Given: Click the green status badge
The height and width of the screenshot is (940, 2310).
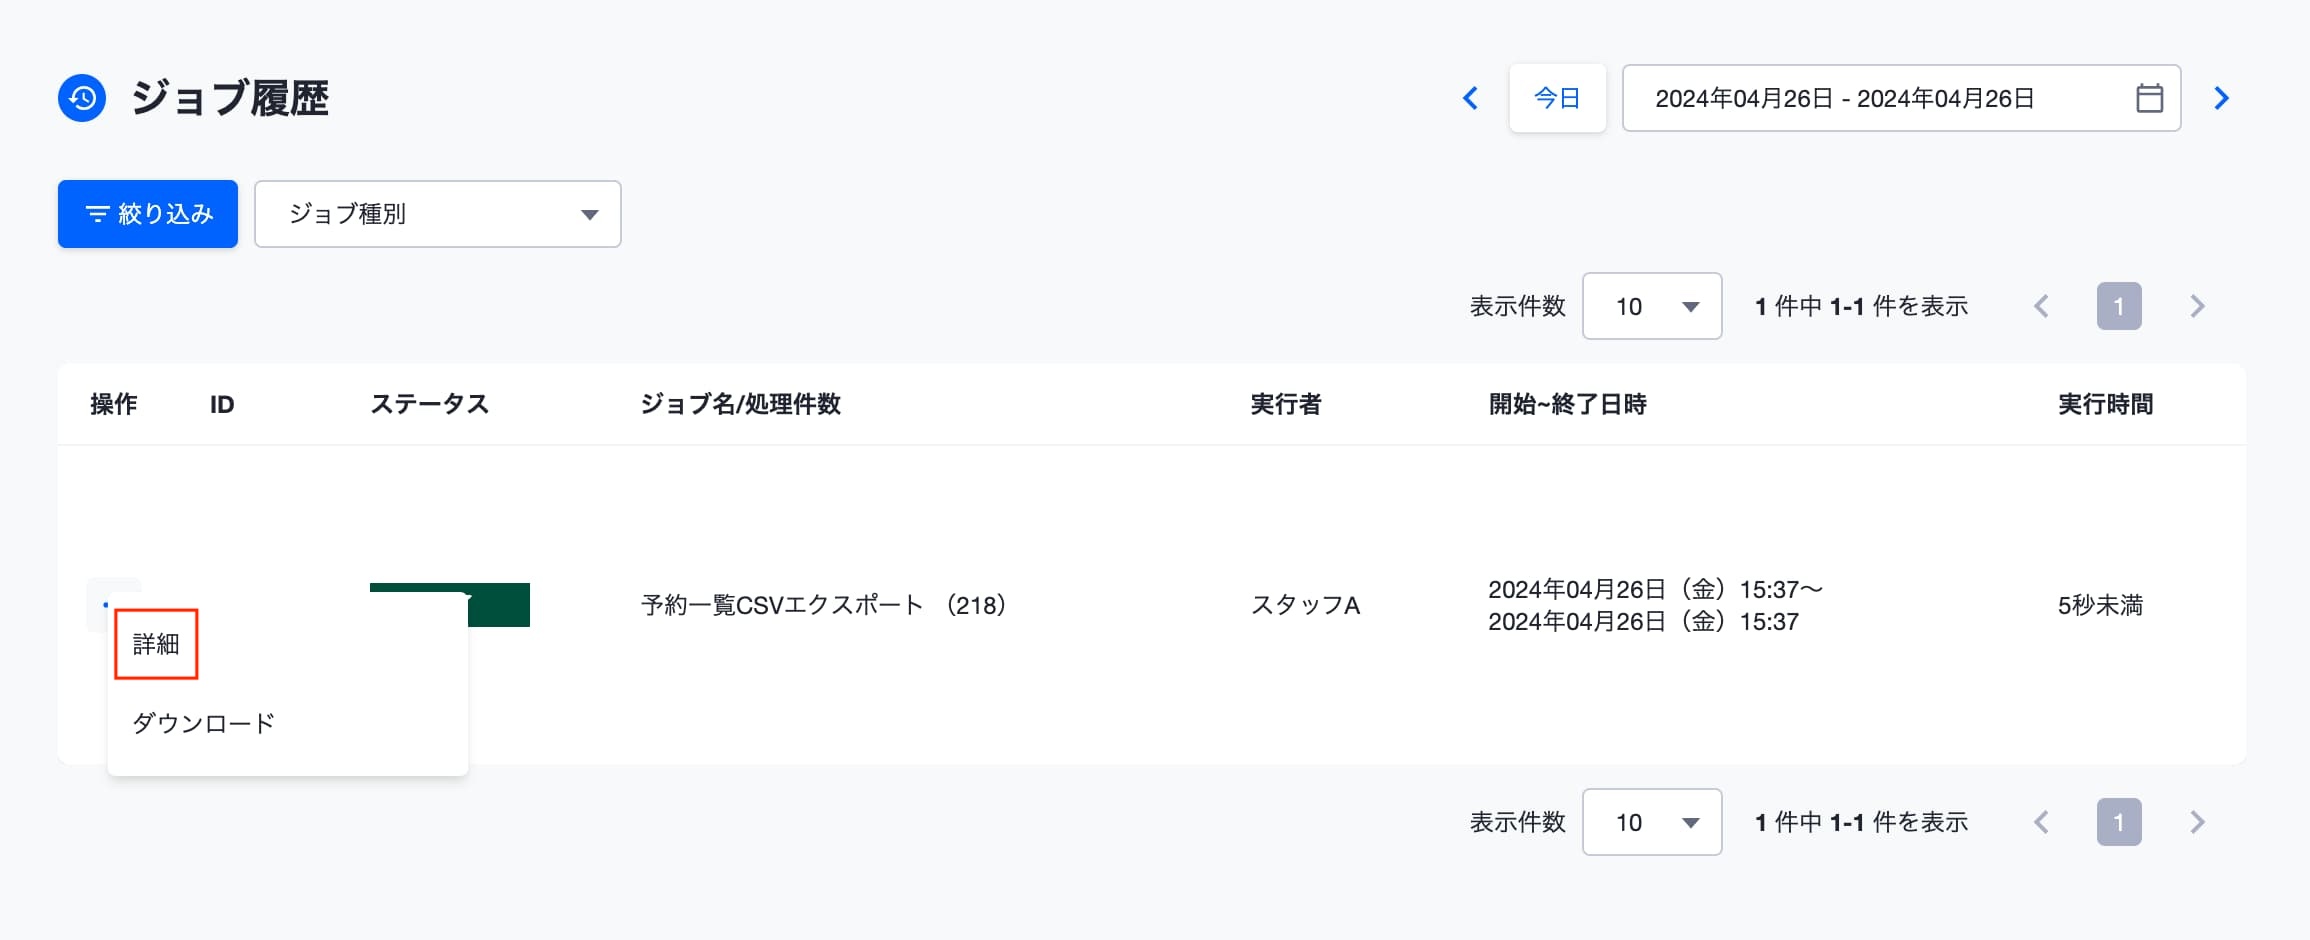Looking at the screenshot, I should point(499,605).
